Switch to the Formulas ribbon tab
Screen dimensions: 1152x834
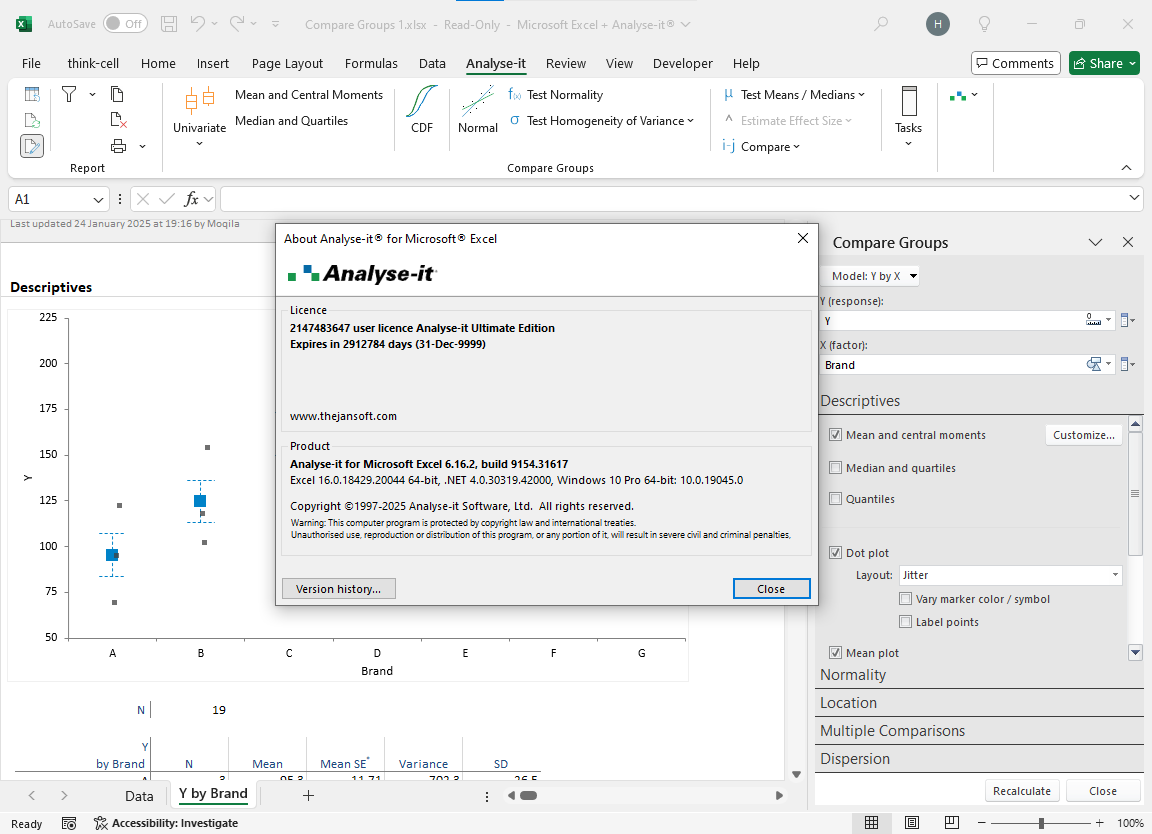[x=371, y=63]
